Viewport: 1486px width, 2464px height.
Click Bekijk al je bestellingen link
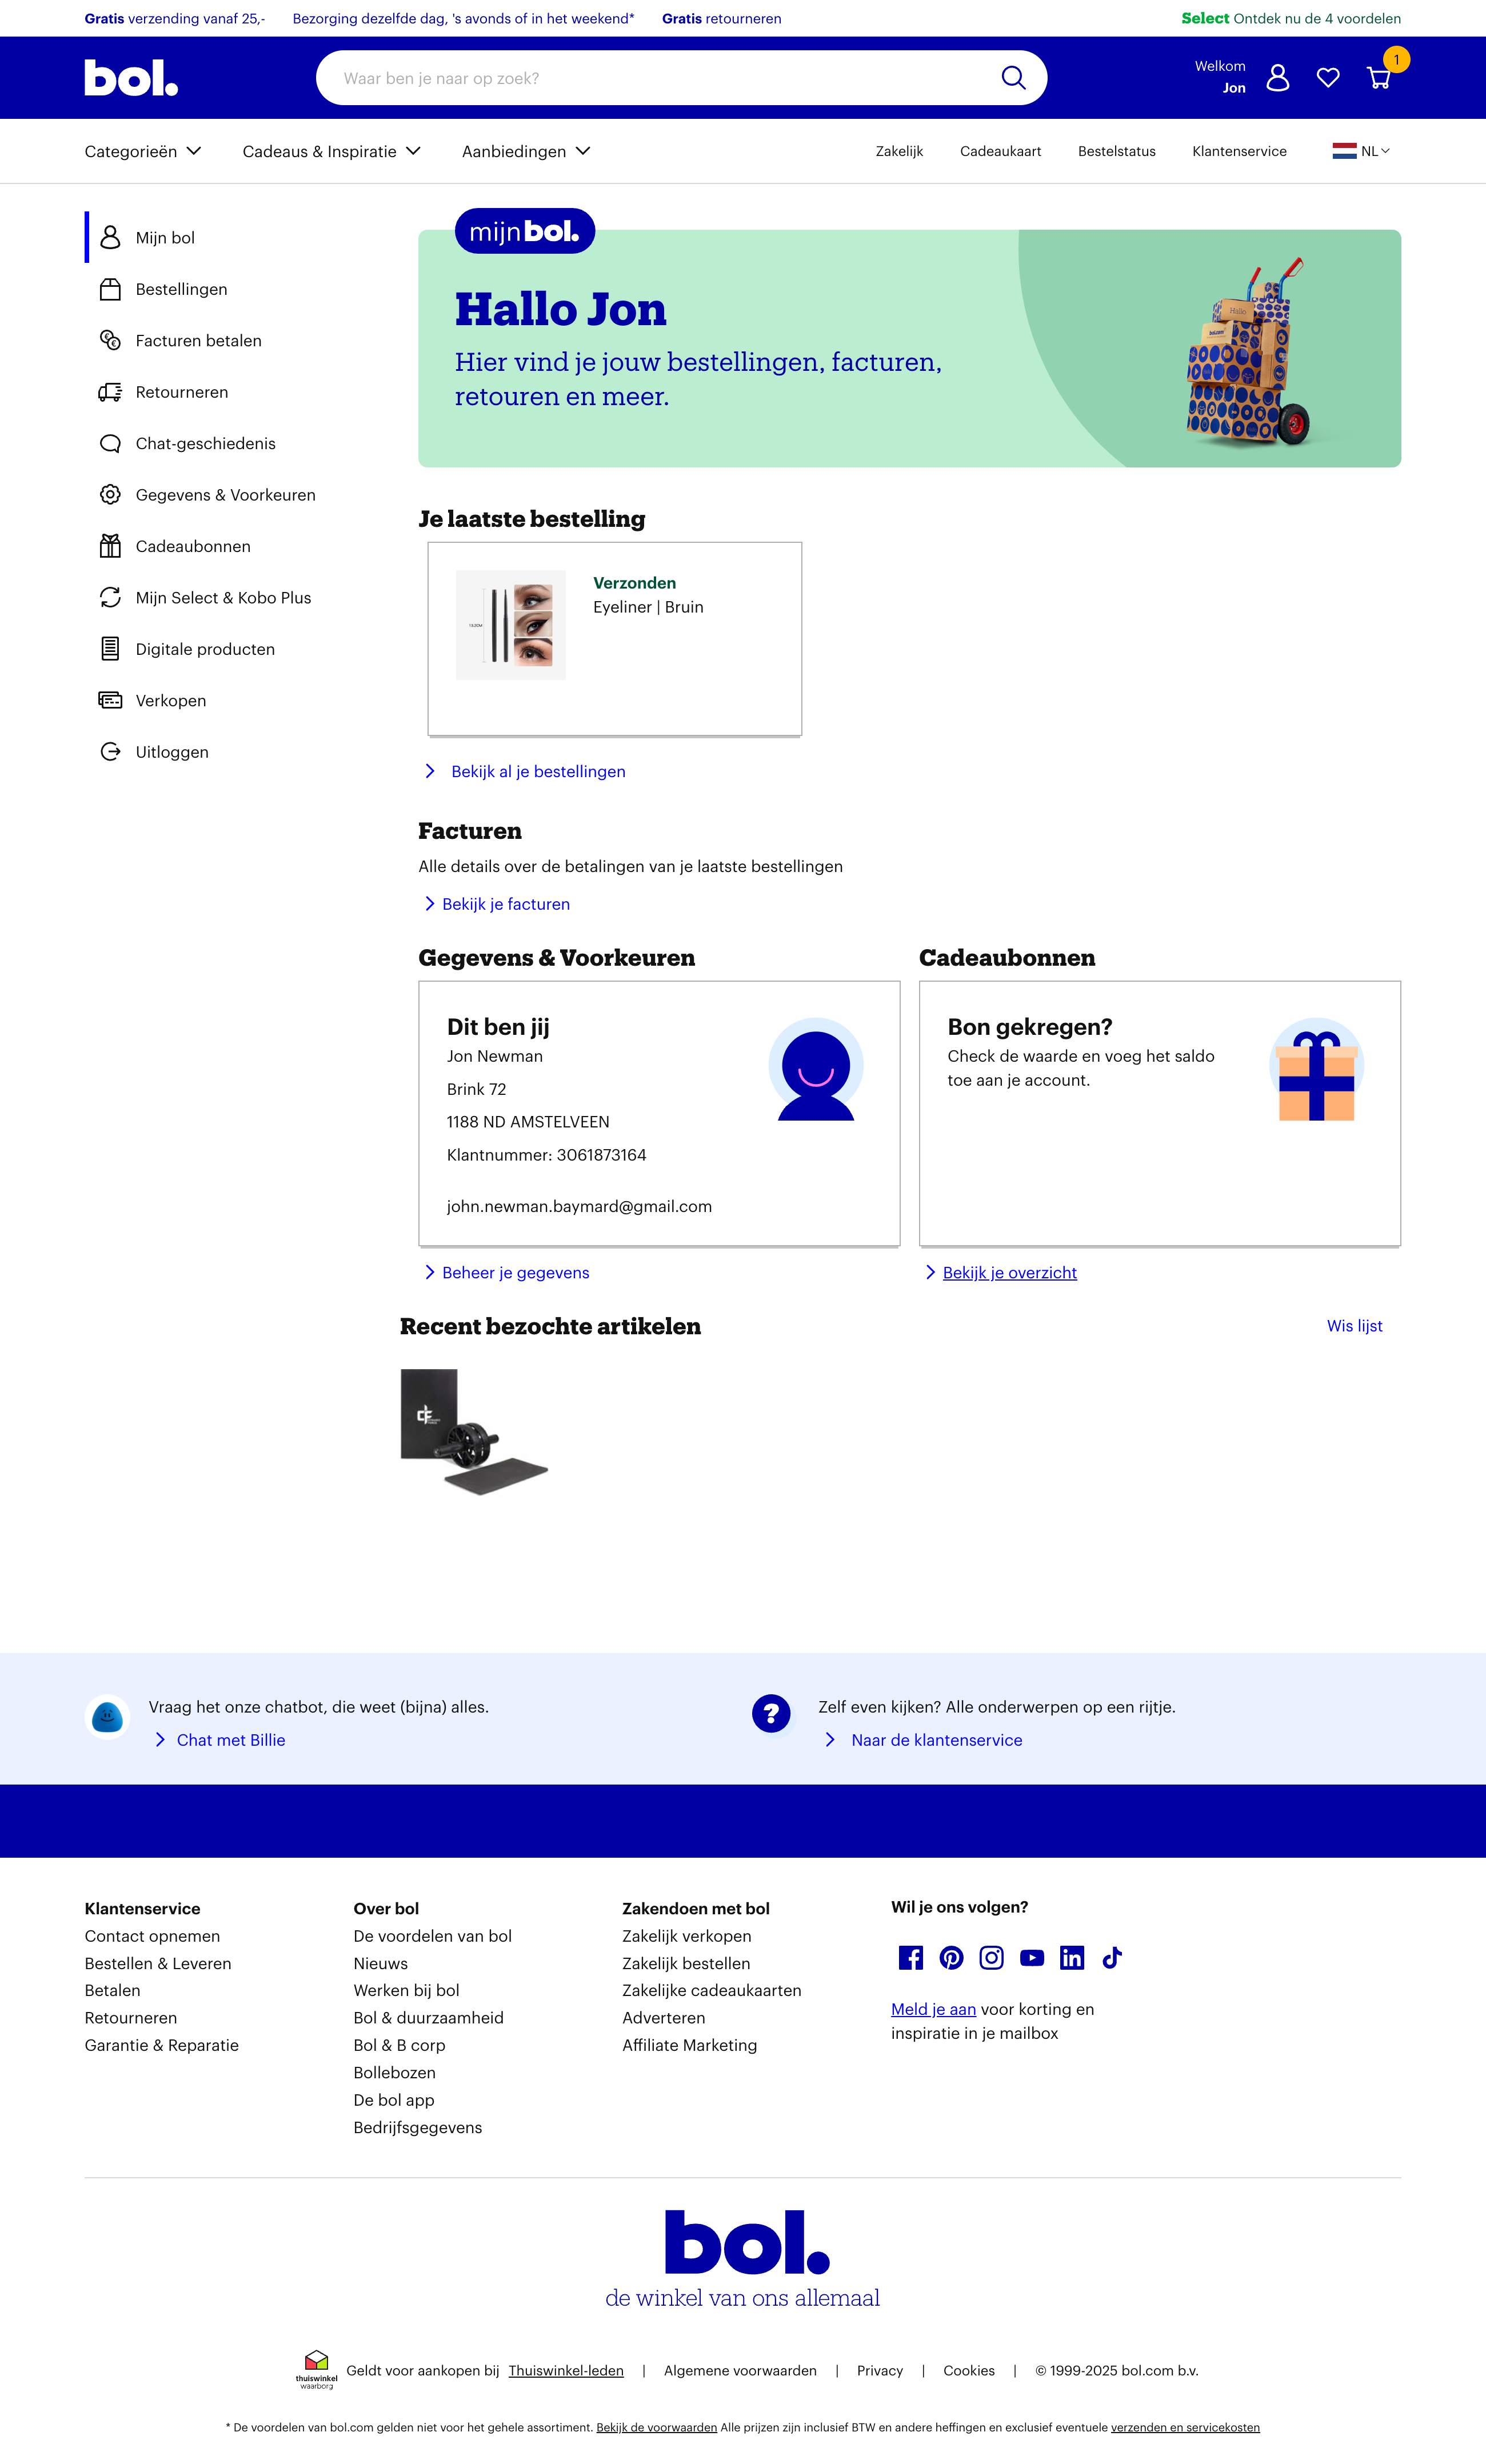537,771
